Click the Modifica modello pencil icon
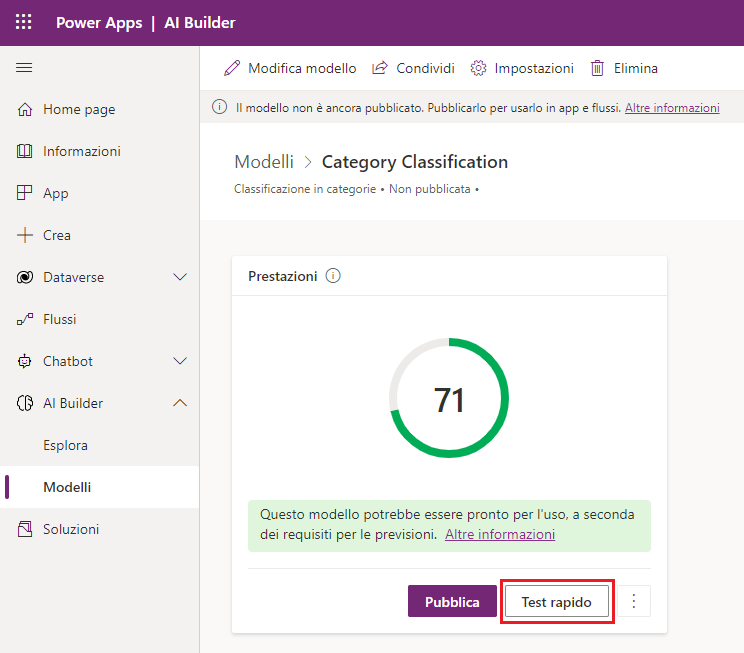 coord(232,68)
